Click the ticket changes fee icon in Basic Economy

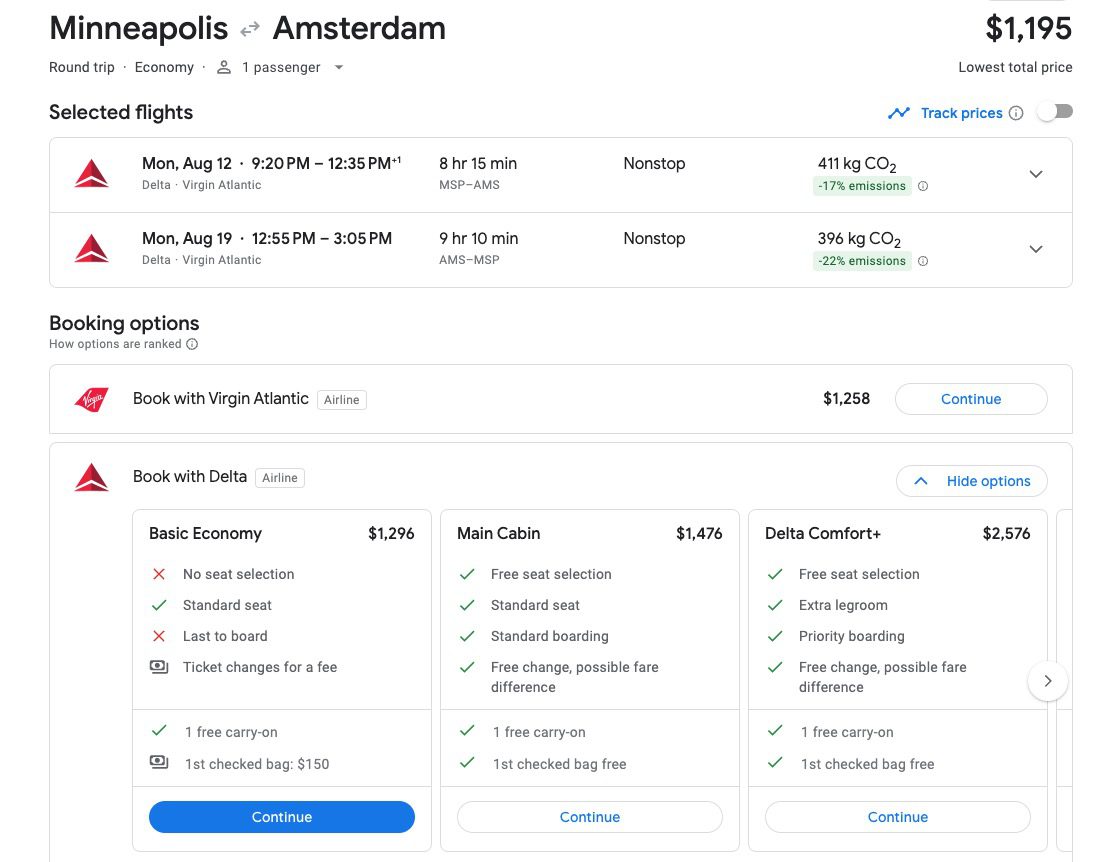[x=159, y=666]
